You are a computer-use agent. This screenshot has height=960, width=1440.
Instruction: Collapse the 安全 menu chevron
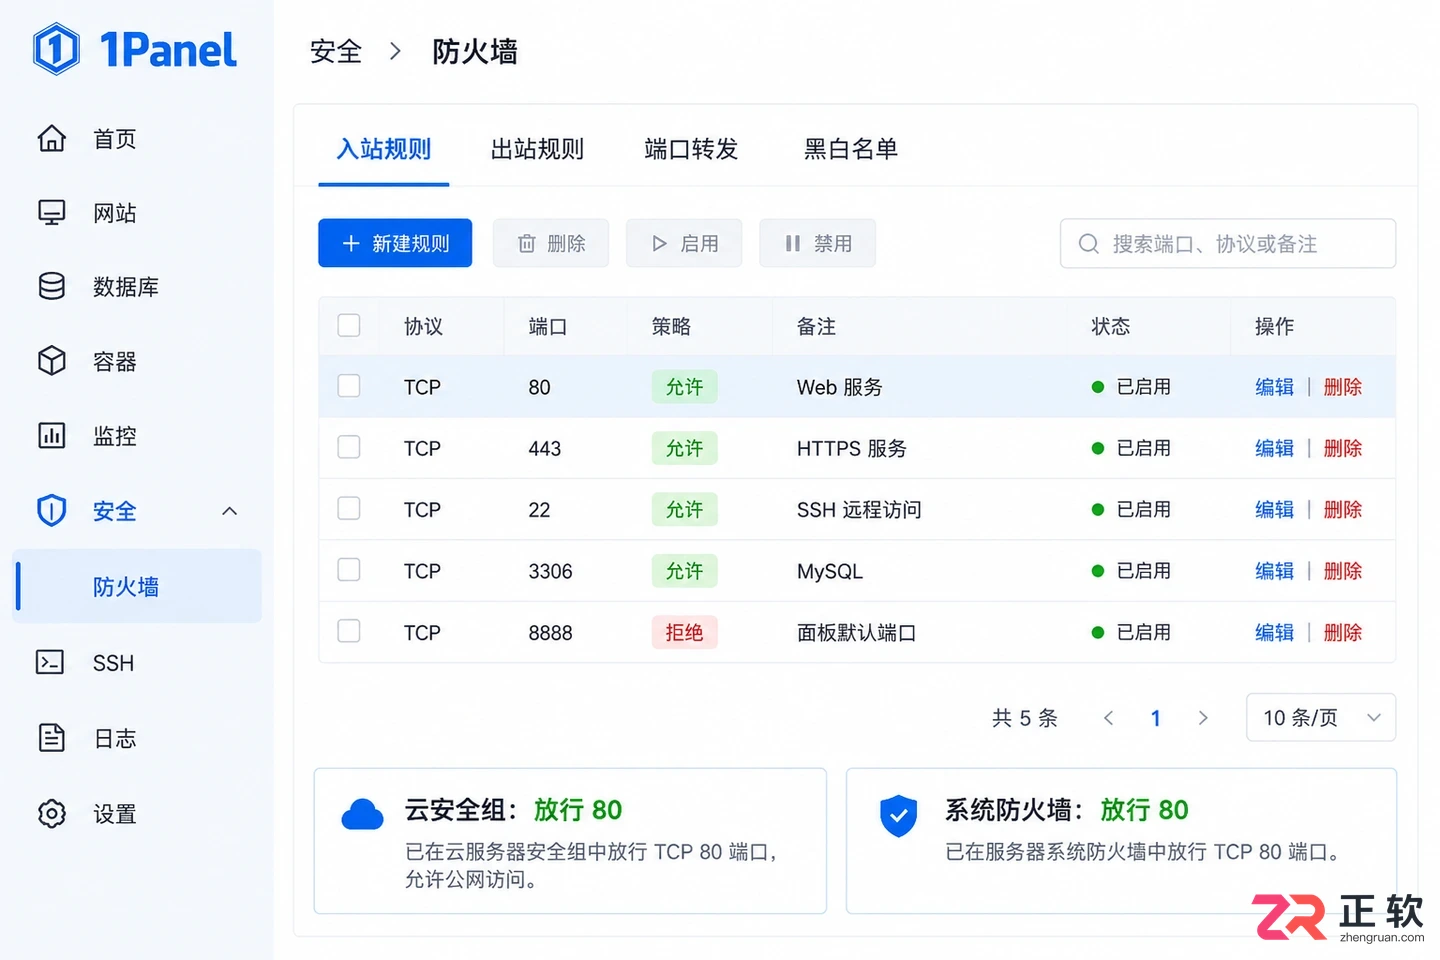pos(230,511)
